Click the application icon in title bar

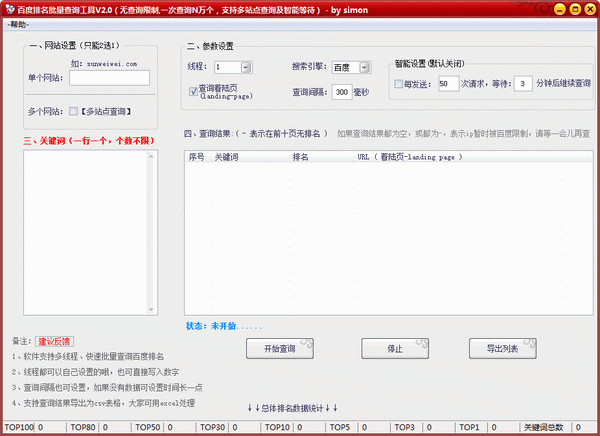[x=10, y=9]
